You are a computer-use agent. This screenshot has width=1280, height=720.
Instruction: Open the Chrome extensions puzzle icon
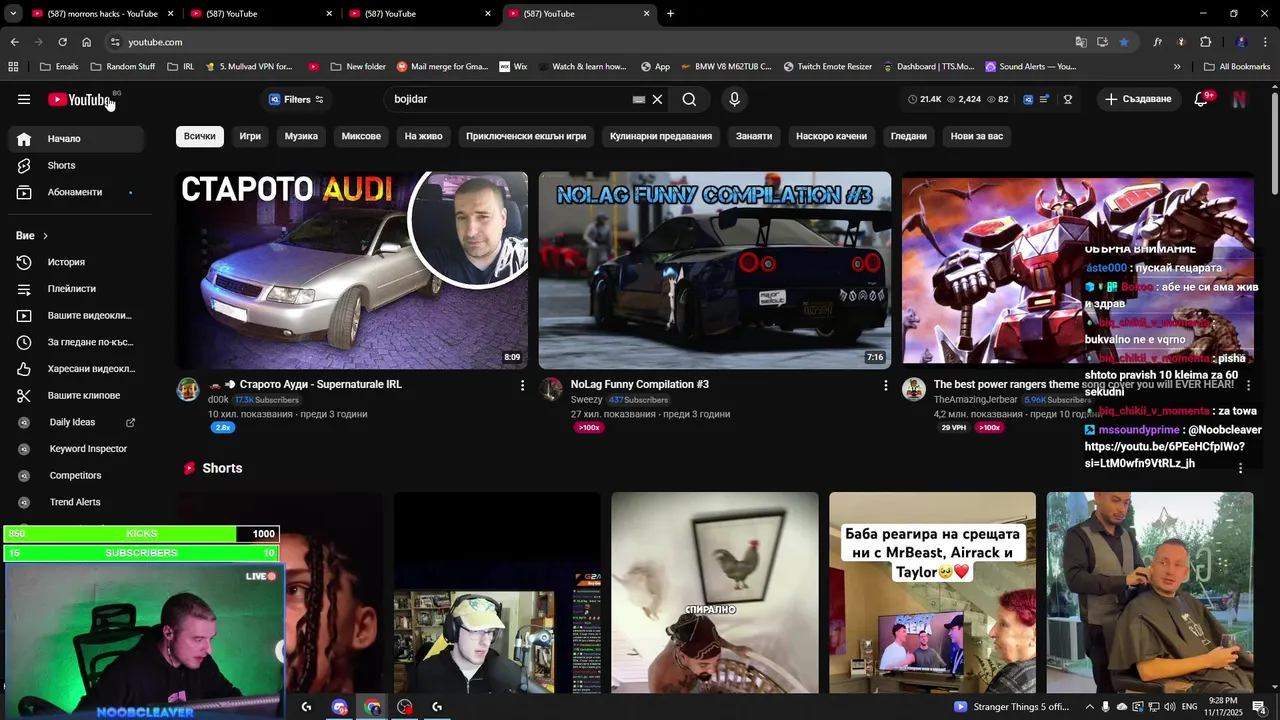pos(1205,42)
